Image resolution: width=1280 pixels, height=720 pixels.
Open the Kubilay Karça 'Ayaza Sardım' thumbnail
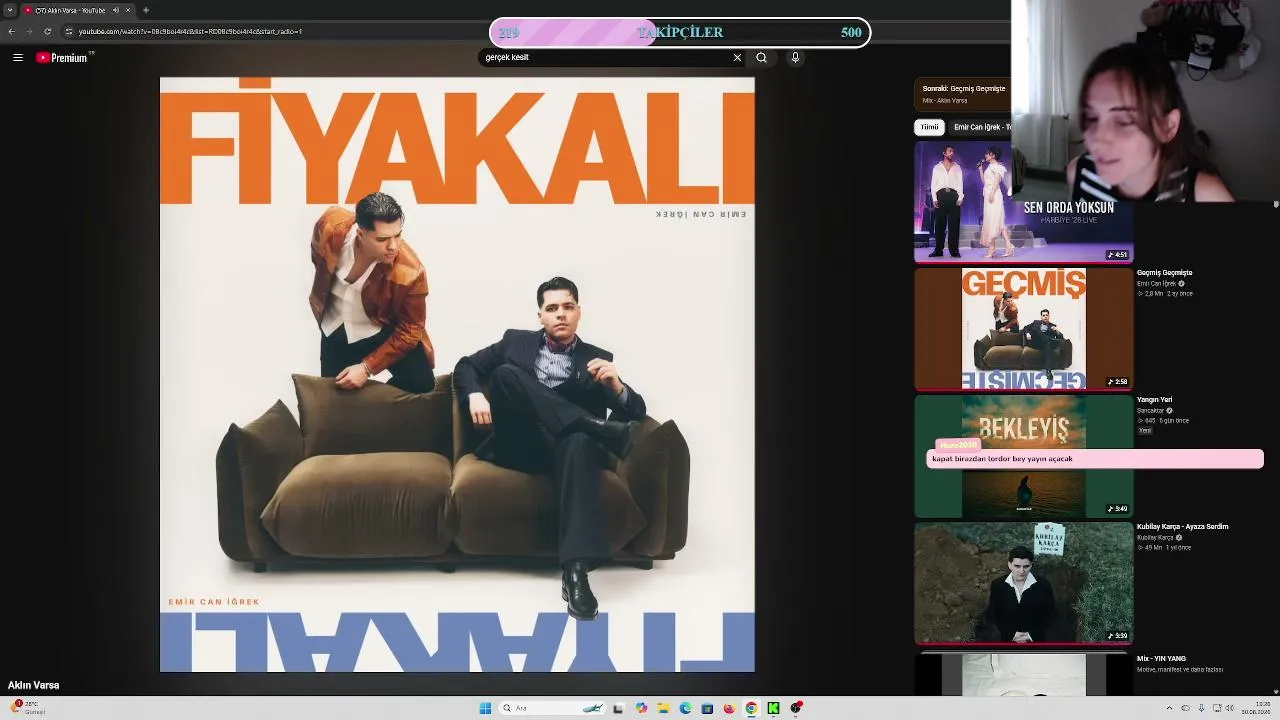click(x=1023, y=583)
